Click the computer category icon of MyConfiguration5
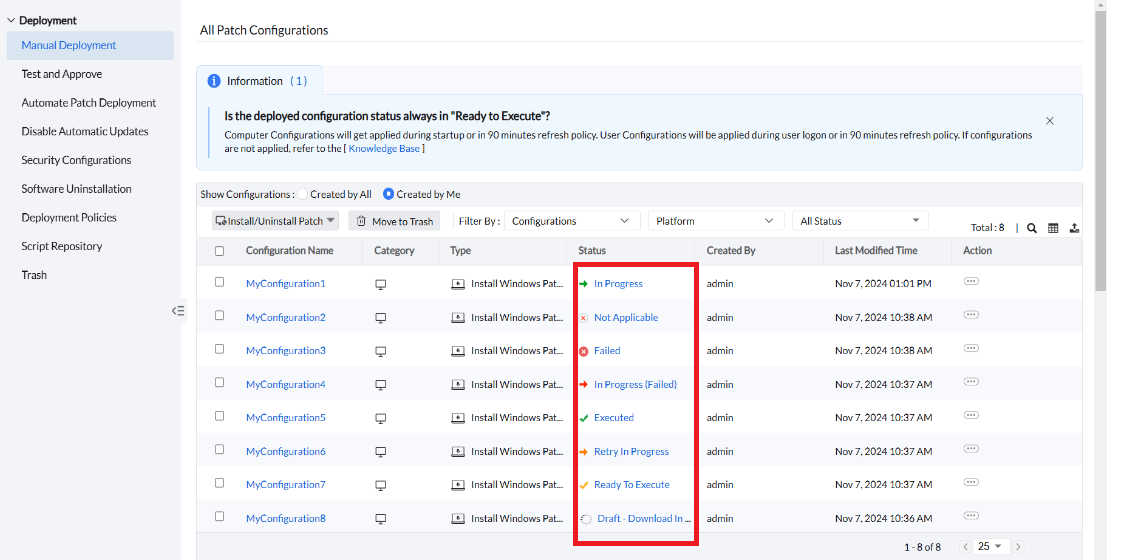 click(381, 418)
